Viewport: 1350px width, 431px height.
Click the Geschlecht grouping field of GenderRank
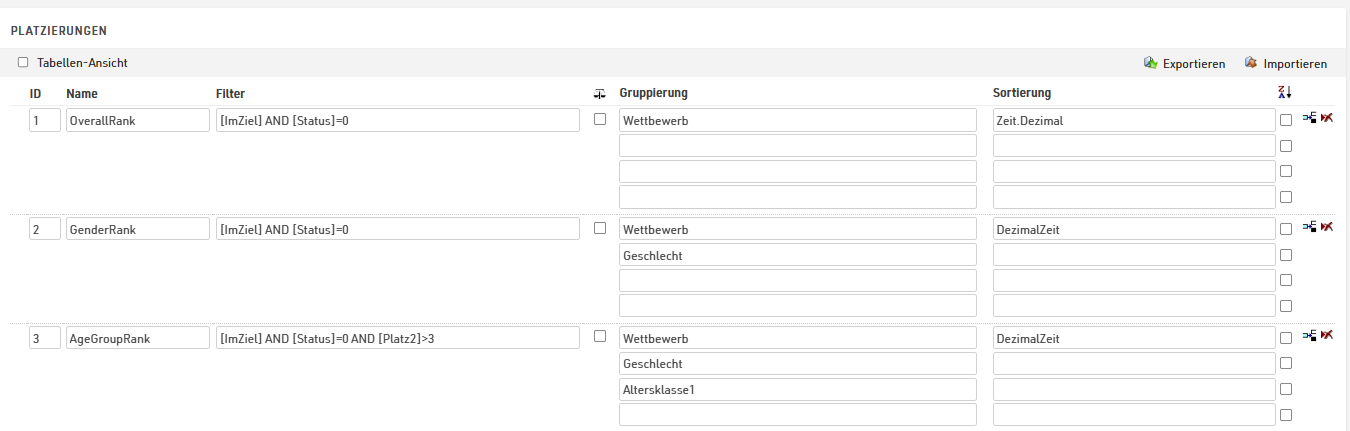point(797,255)
